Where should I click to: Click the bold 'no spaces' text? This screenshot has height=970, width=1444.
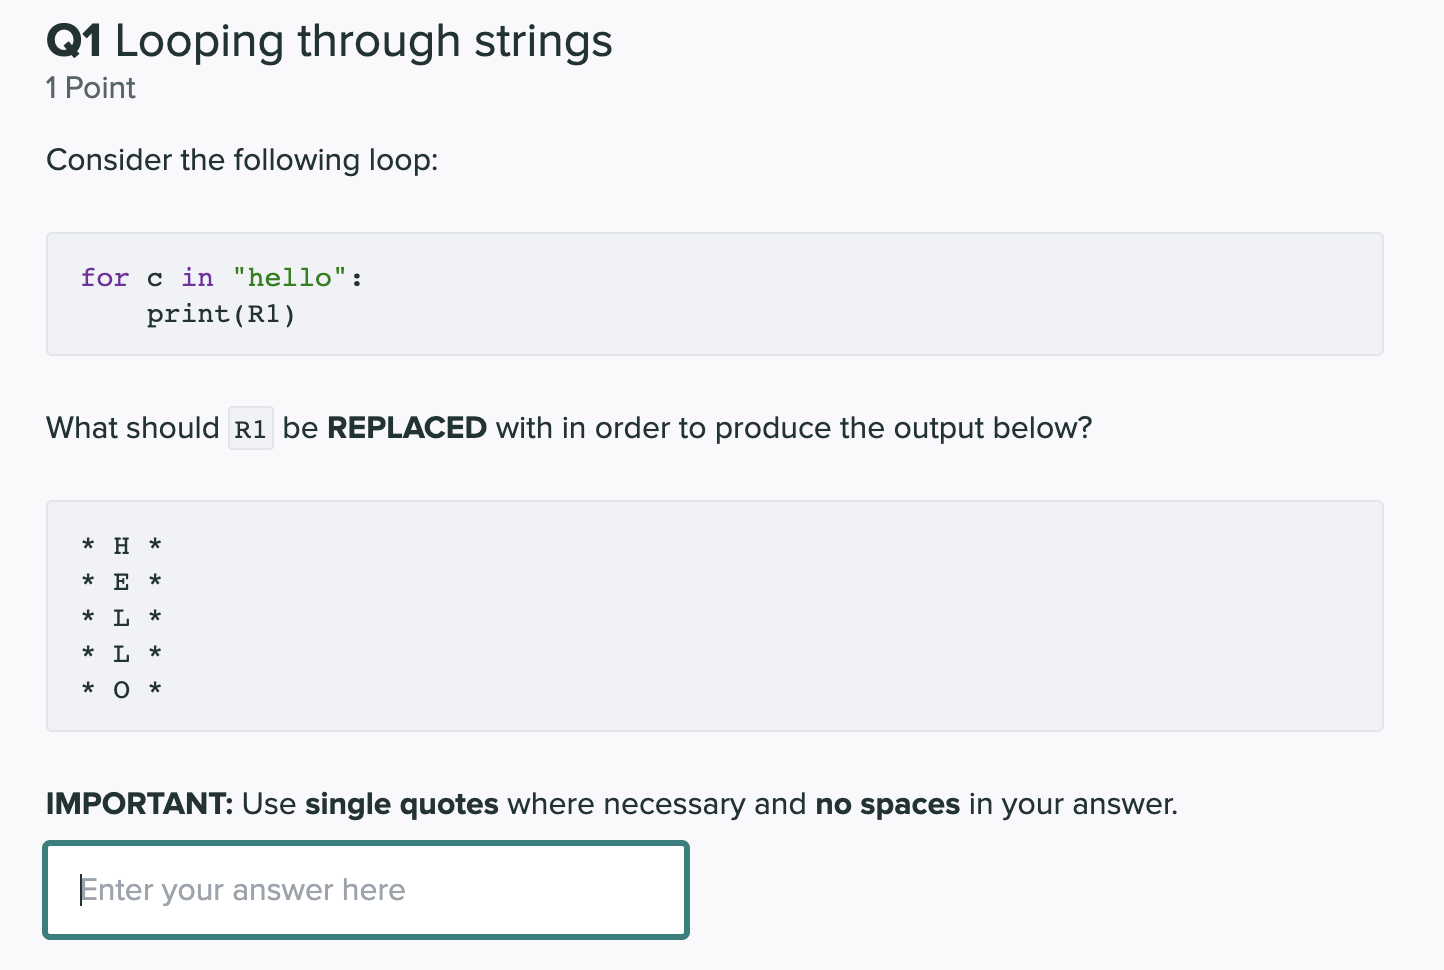[886, 804]
